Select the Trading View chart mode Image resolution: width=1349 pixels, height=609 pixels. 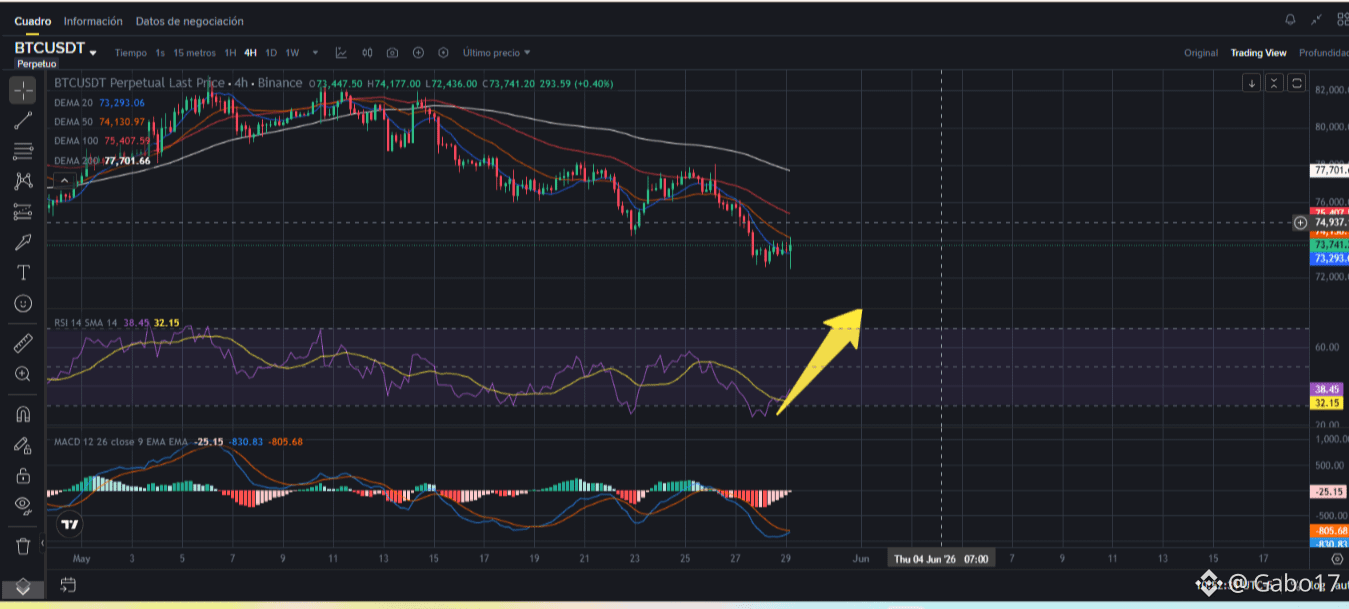tap(1258, 53)
